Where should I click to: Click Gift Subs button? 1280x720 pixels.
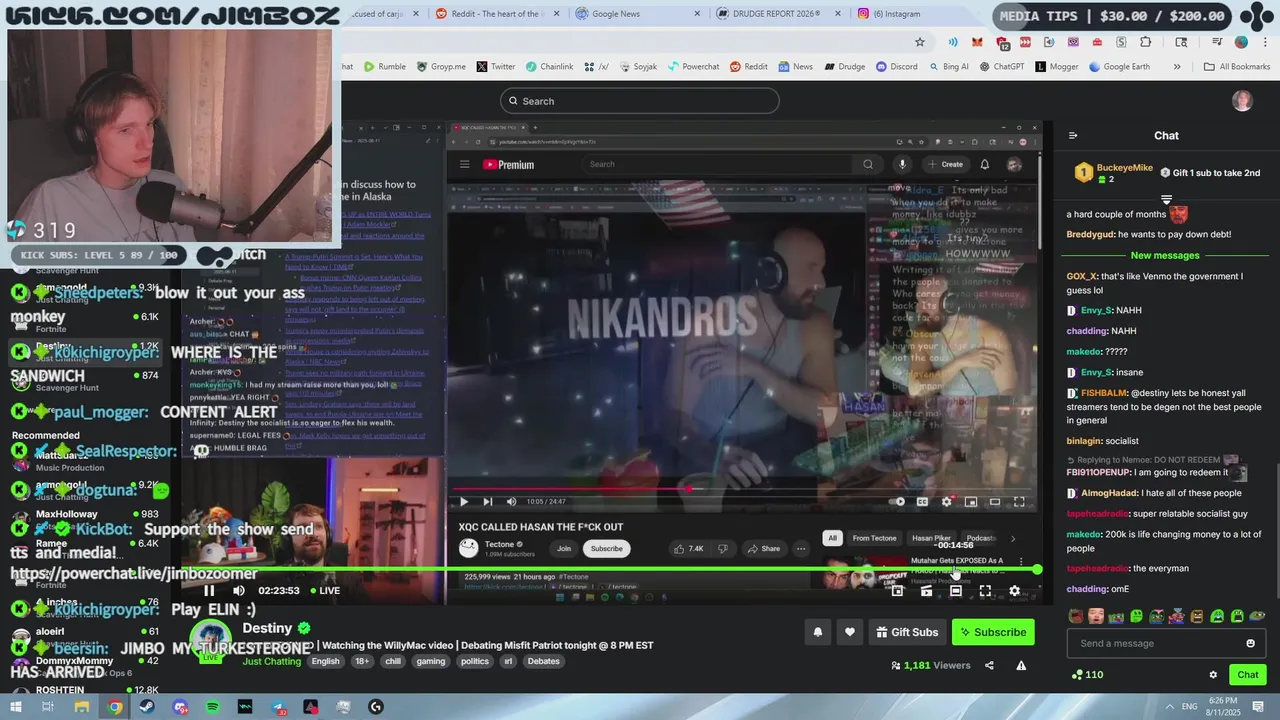point(907,632)
